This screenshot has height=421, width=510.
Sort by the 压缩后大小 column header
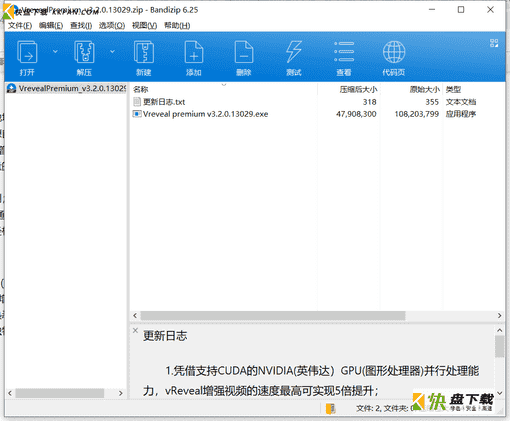[358, 89]
